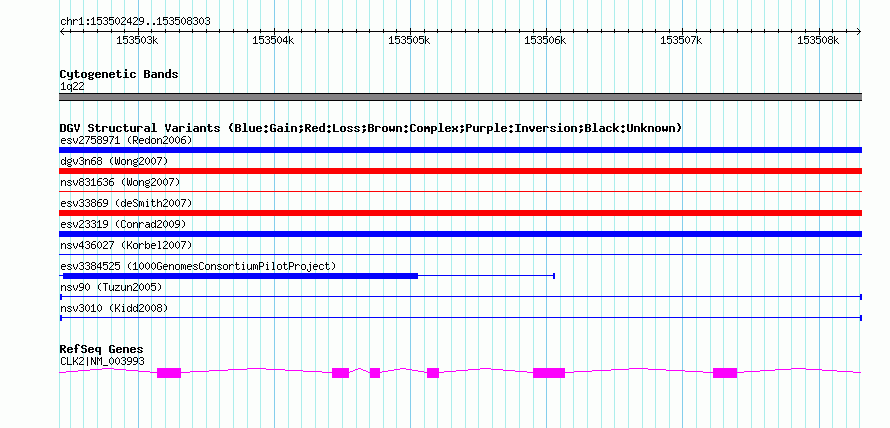
Task: Click the 1q22 band label
Action: (72, 87)
